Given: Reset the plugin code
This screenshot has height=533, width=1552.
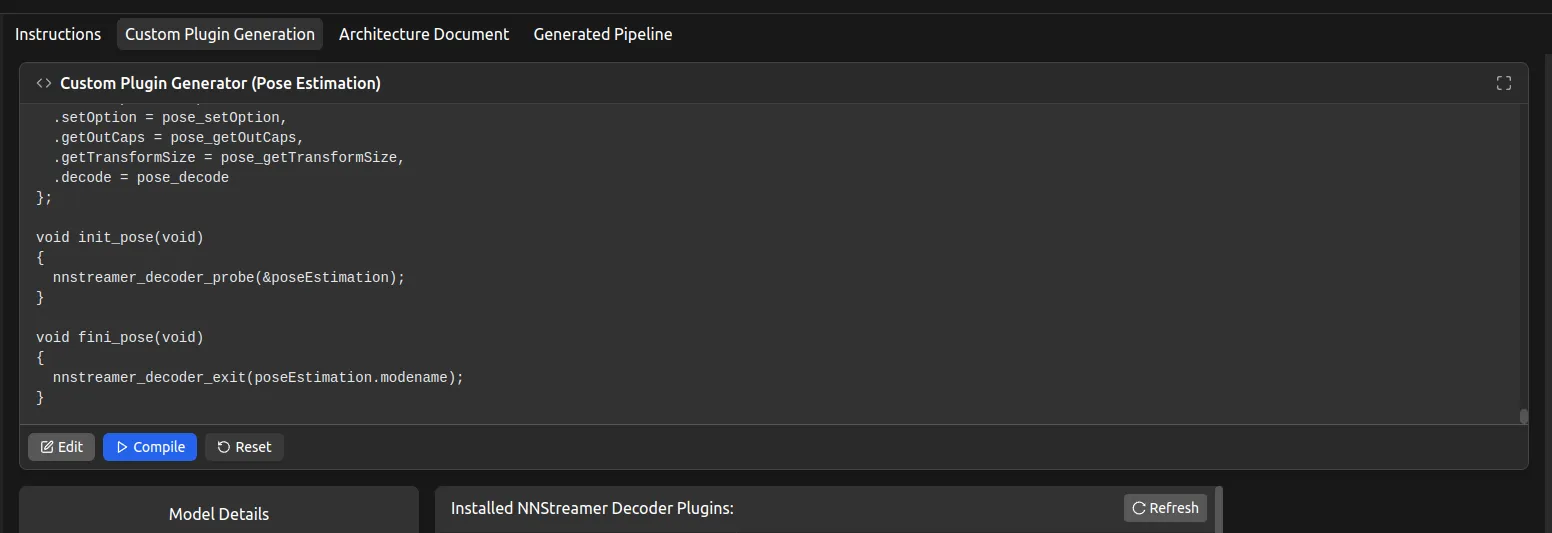Looking at the screenshot, I should 244,447.
